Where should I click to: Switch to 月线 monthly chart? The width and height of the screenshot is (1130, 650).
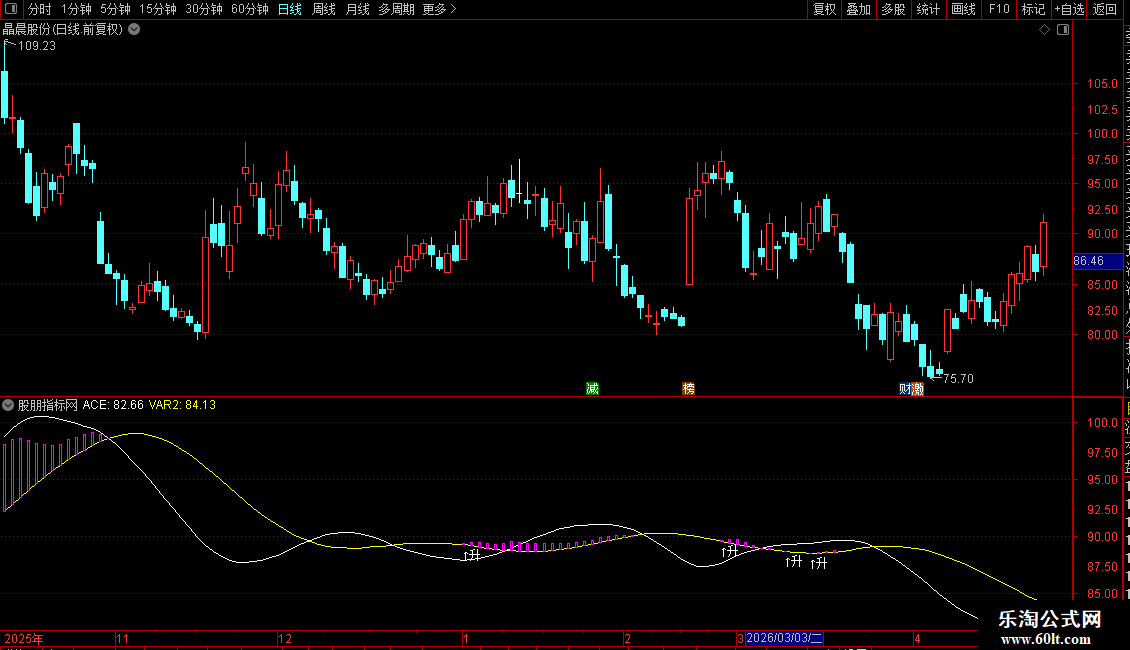pos(357,9)
